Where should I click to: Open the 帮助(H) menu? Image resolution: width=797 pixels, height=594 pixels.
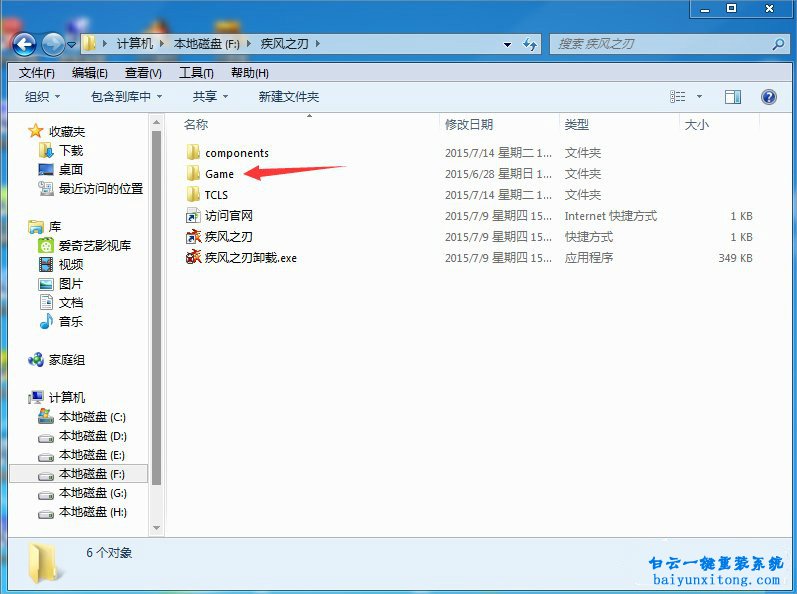[250, 73]
